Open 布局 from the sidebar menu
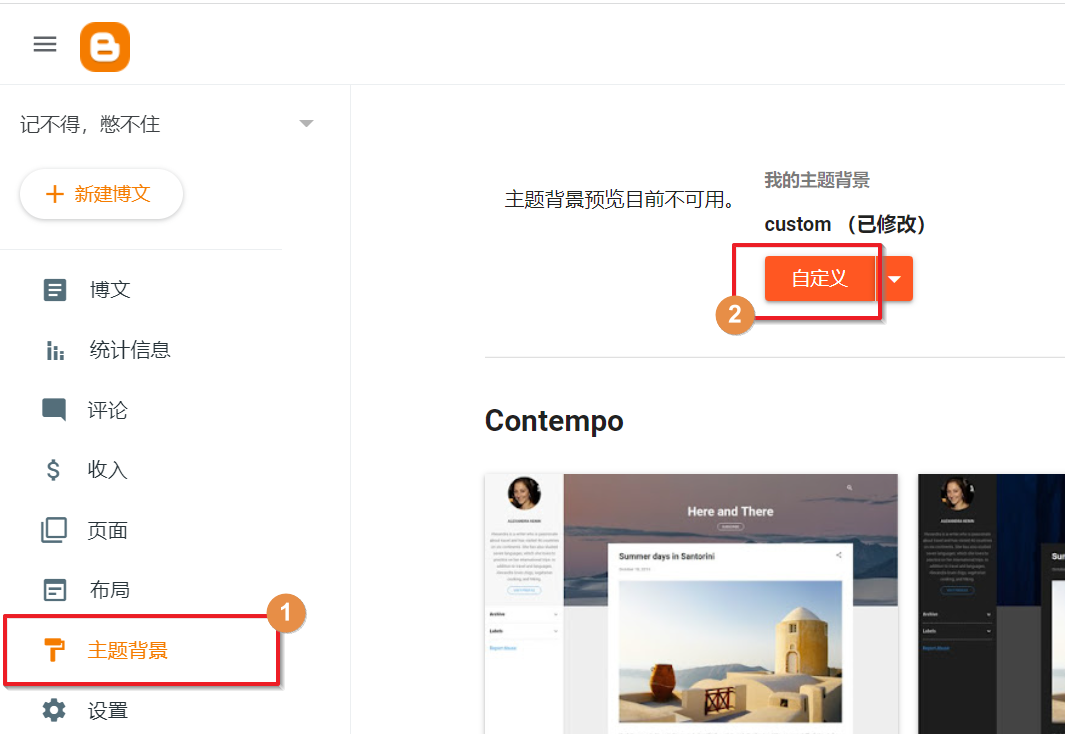 [109, 590]
